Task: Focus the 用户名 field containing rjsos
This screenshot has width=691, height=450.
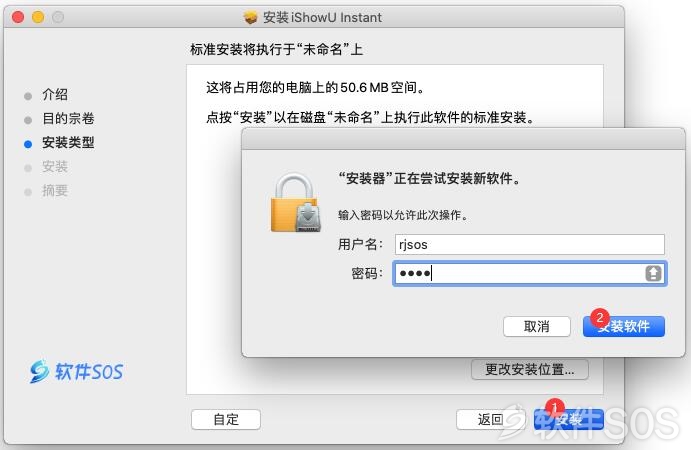Action: click(530, 244)
